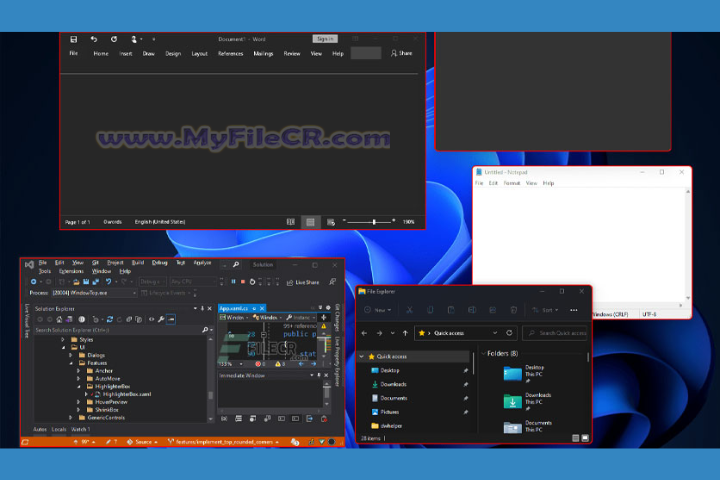Open the Format menu in Notepad
Screen dimensions: 720x480
(x=512, y=183)
